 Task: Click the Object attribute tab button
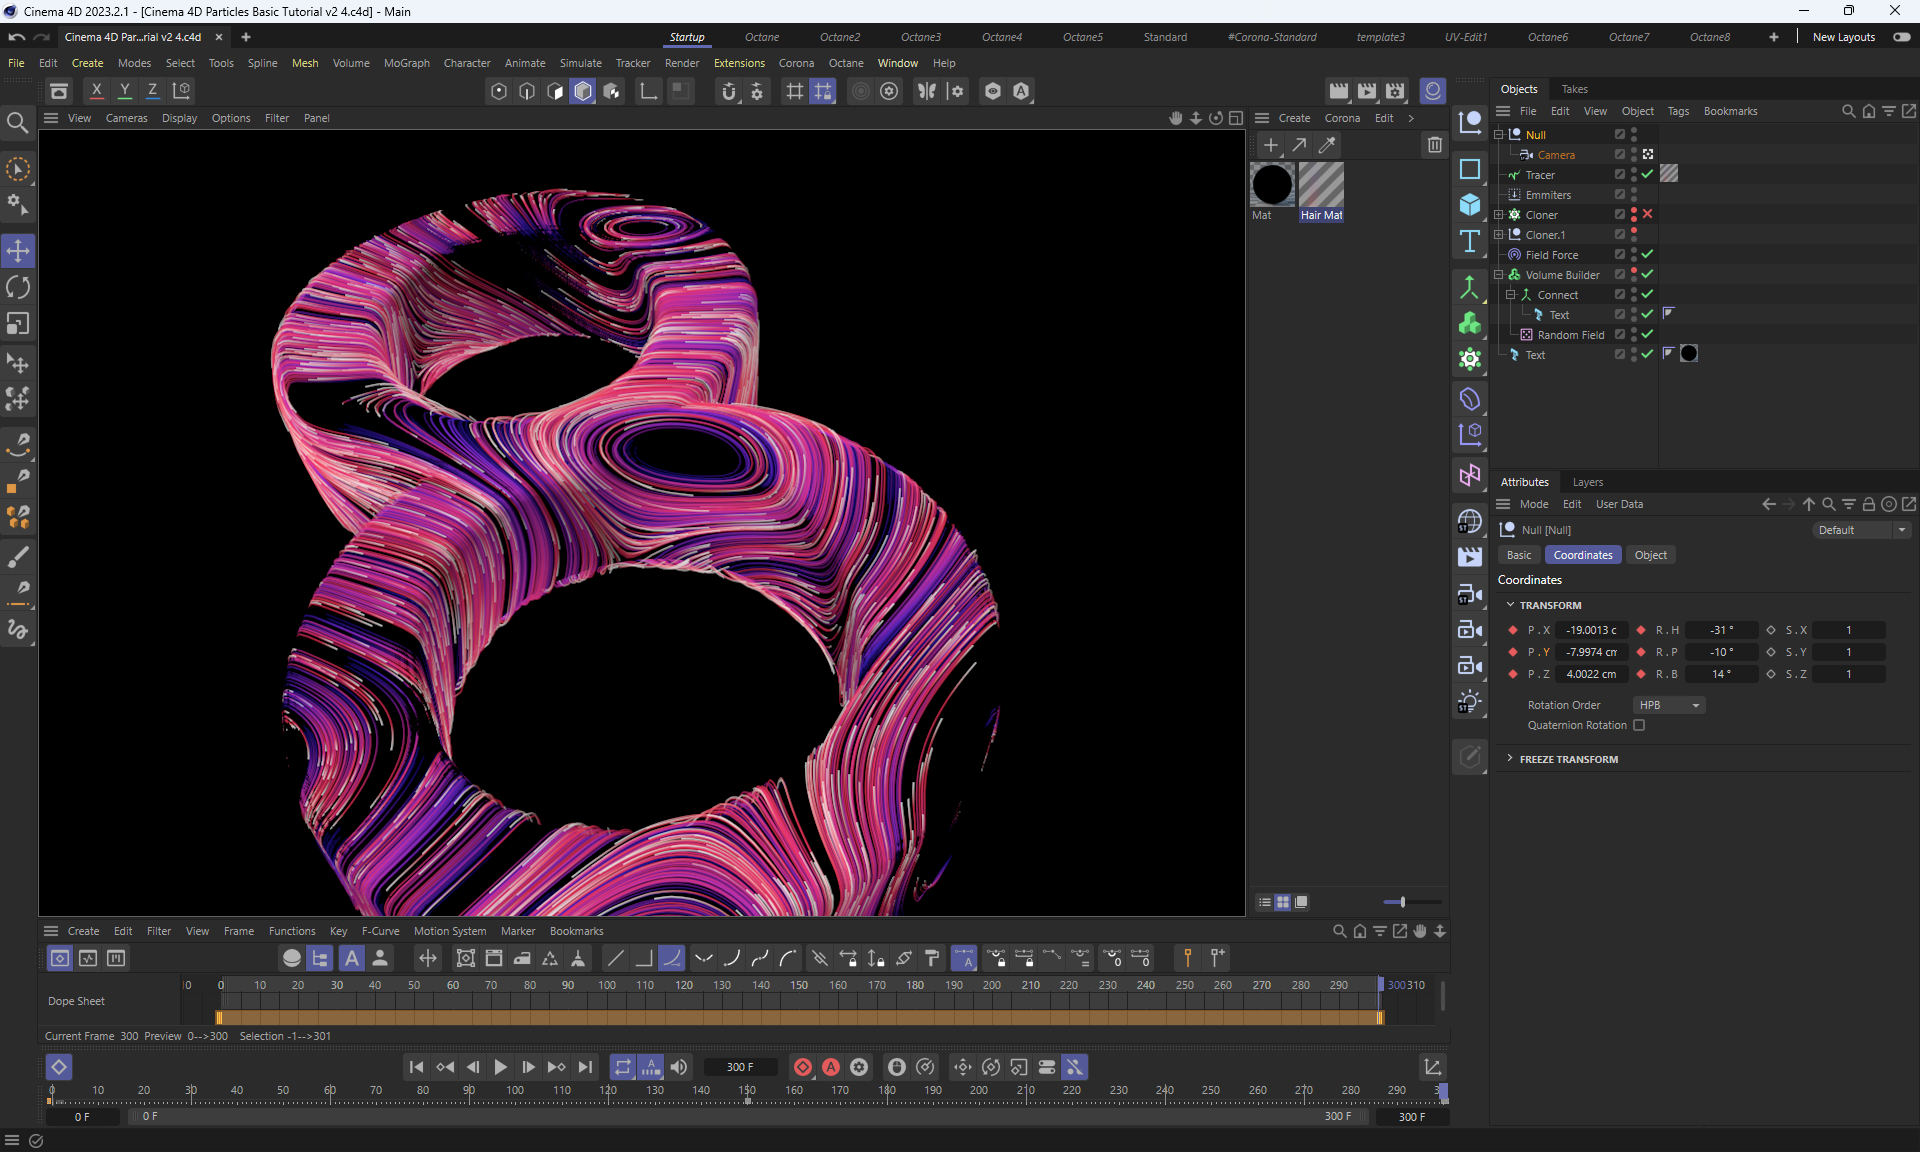1650,555
